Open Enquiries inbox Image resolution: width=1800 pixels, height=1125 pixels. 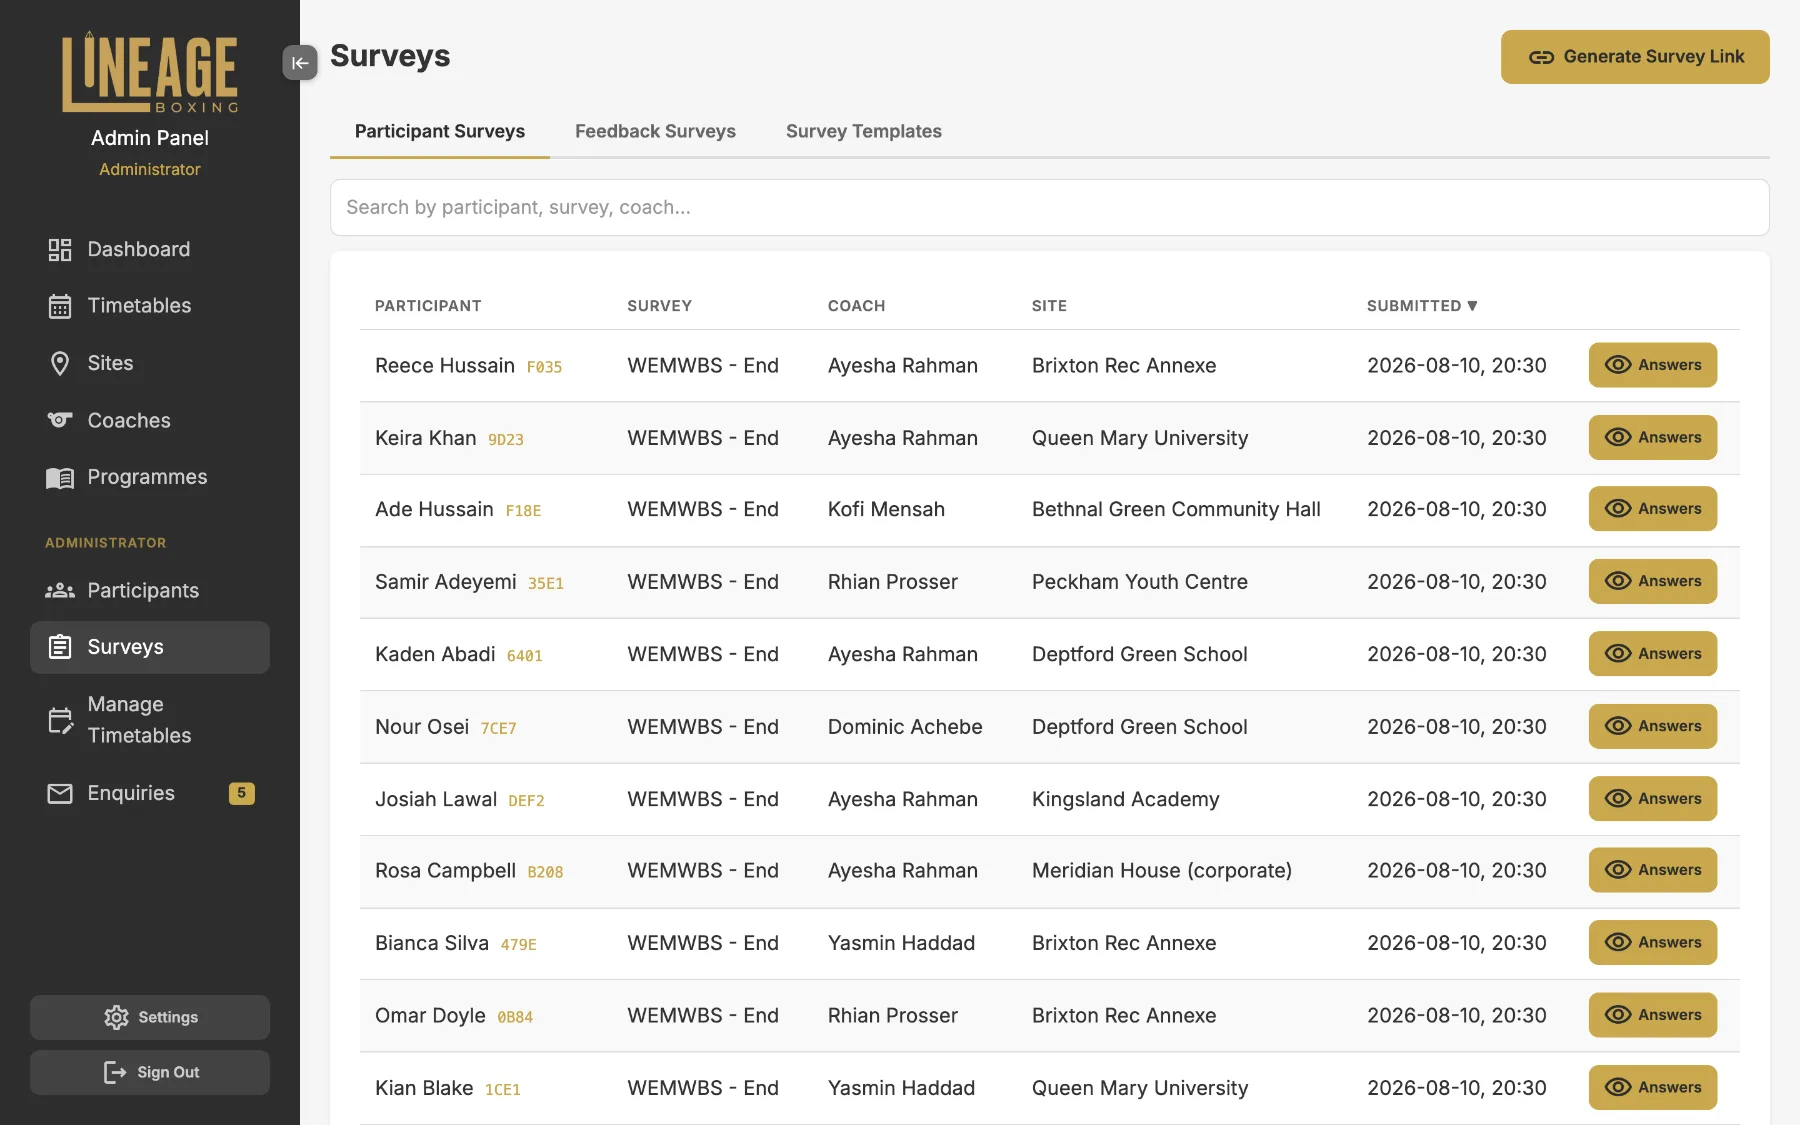pyautogui.click(x=150, y=793)
